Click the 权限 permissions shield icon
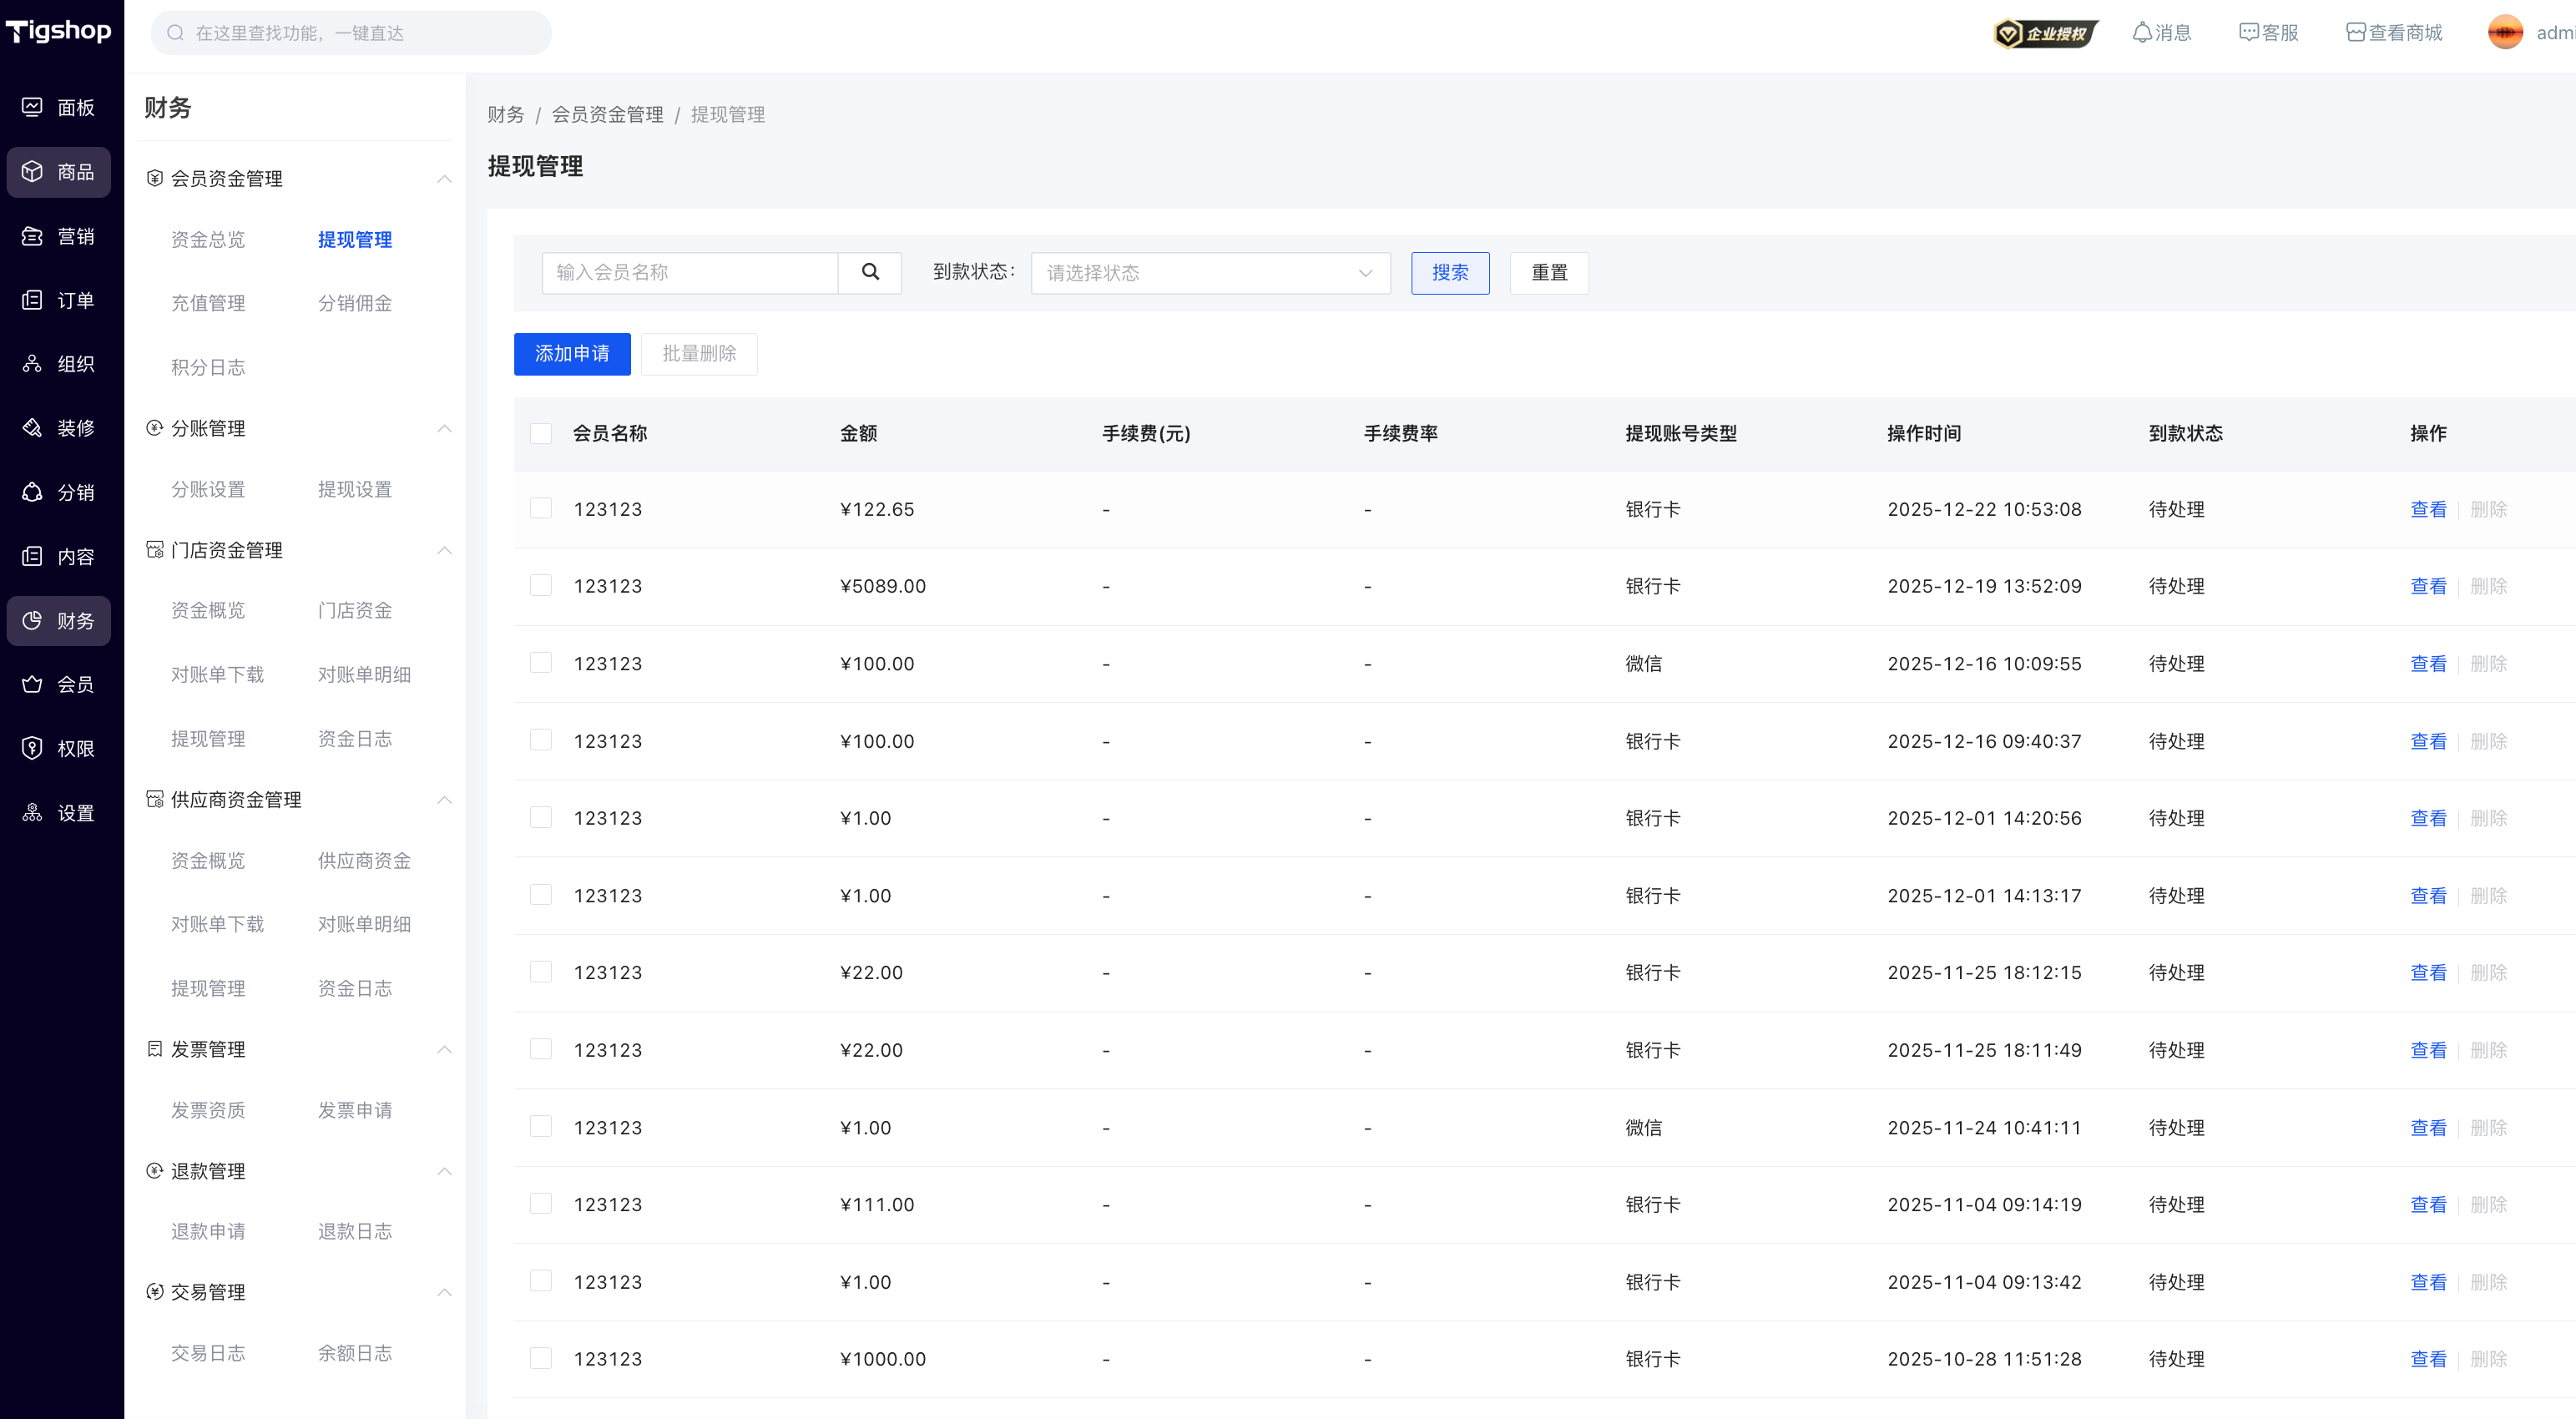The width and height of the screenshot is (2576, 1419). pyautogui.click(x=32, y=748)
